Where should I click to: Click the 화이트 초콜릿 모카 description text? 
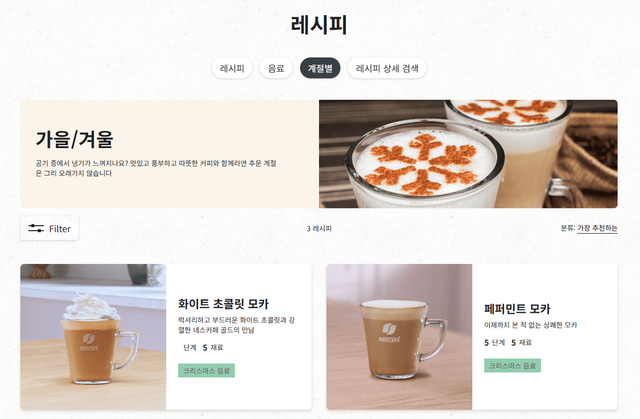236,325
